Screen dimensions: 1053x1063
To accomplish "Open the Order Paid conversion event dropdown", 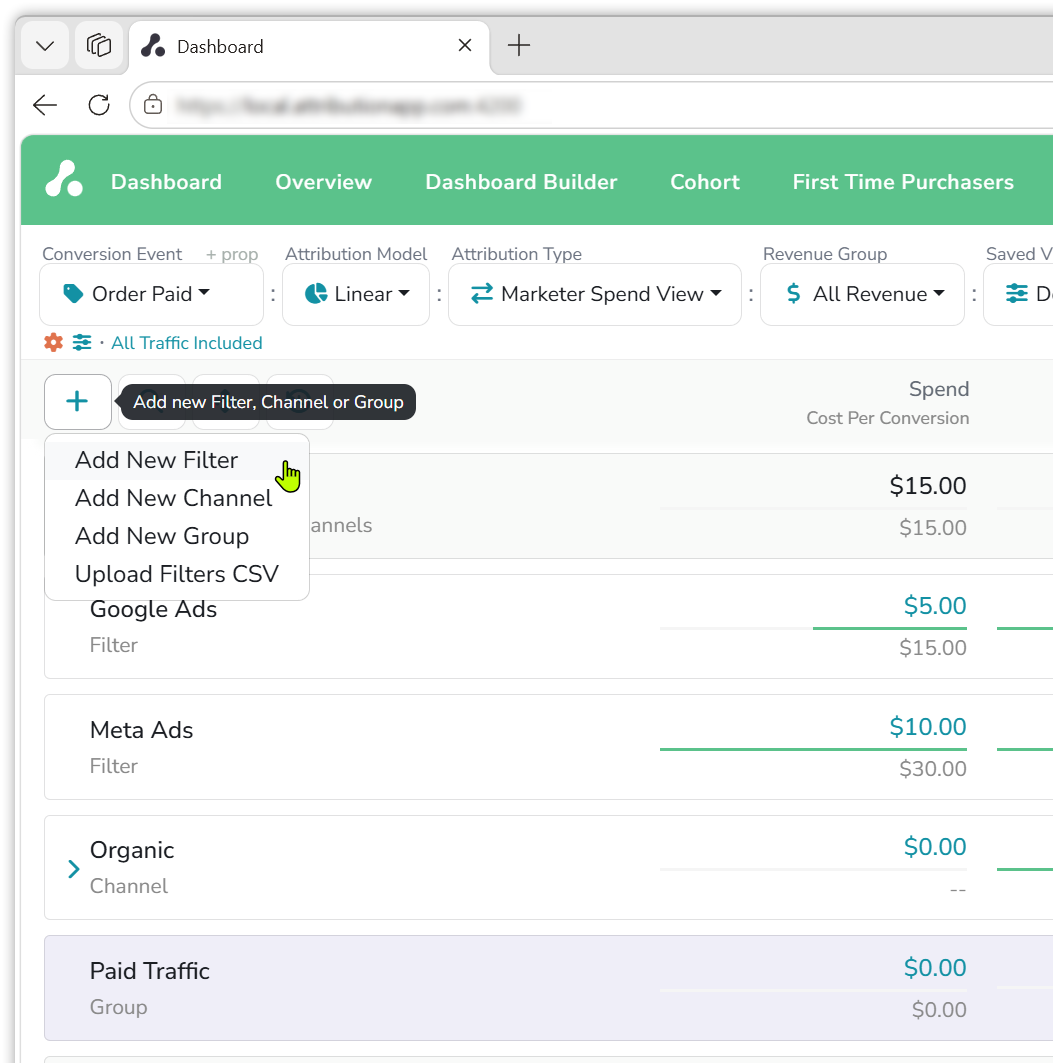I will click(x=151, y=294).
